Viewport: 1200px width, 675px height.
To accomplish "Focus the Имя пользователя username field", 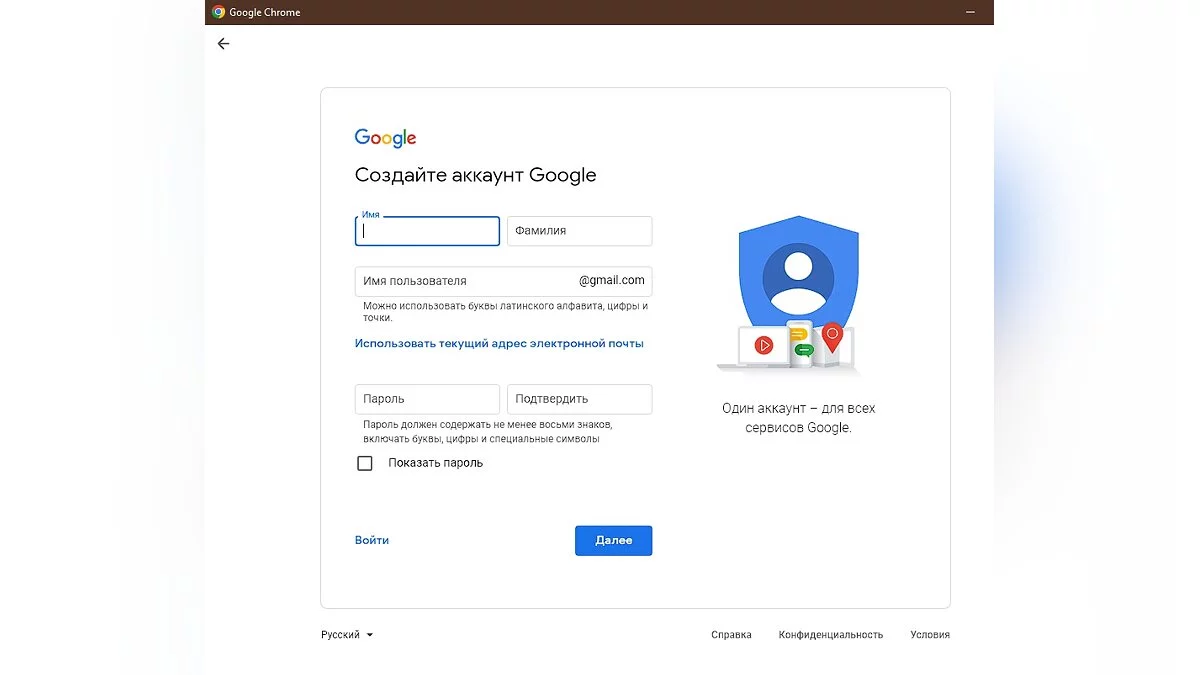I will [x=504, y=281].
